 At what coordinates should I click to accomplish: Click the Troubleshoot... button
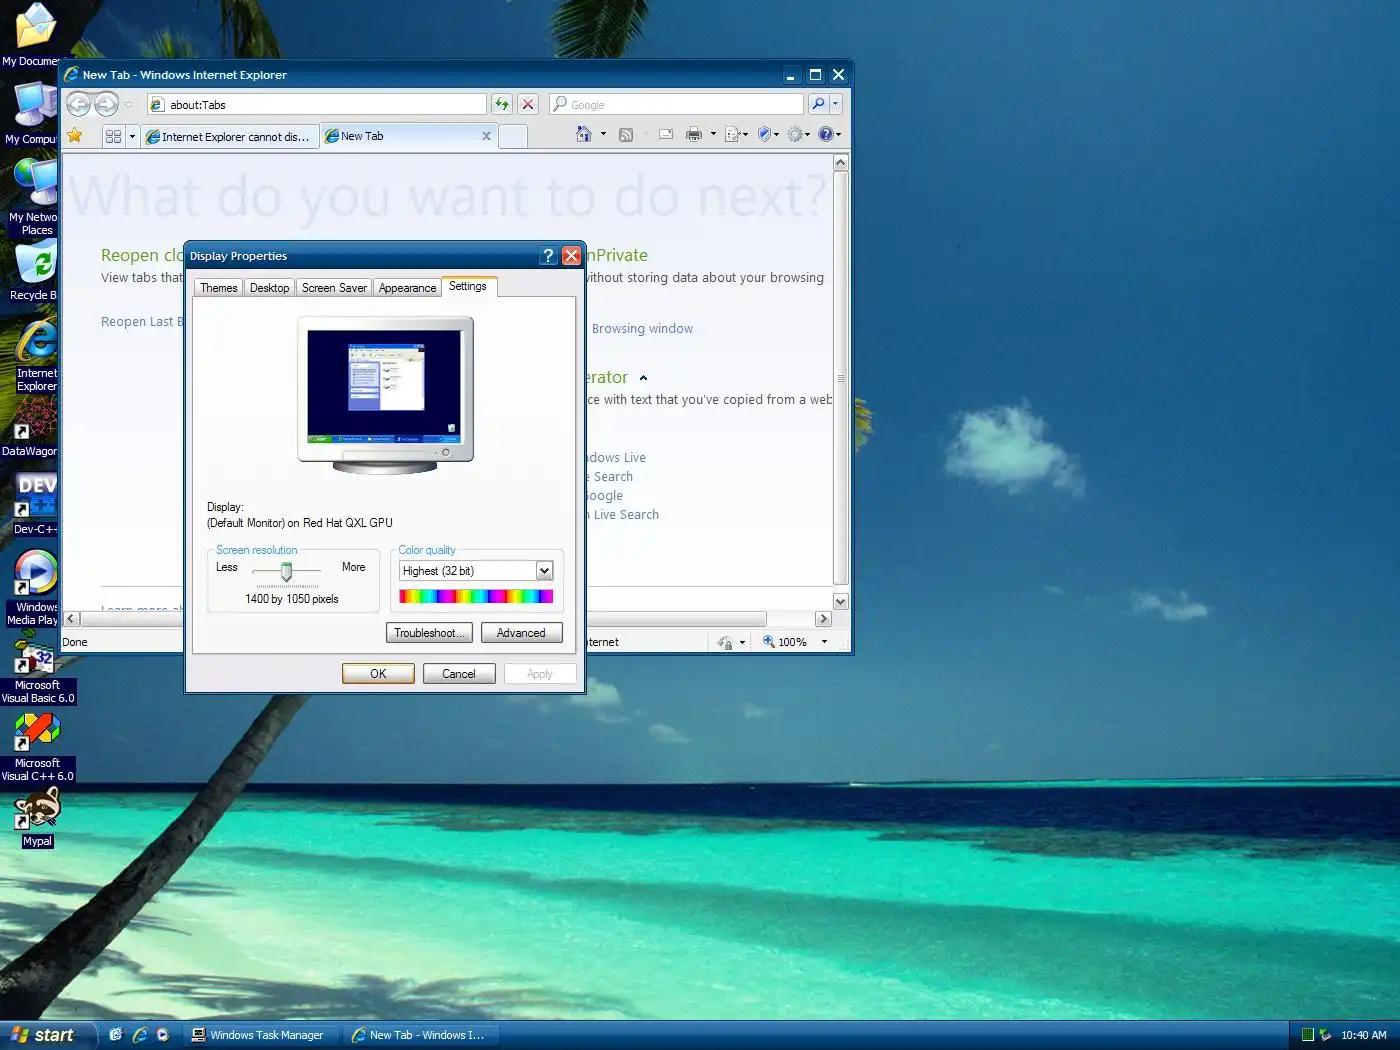[x=429, y=633]
